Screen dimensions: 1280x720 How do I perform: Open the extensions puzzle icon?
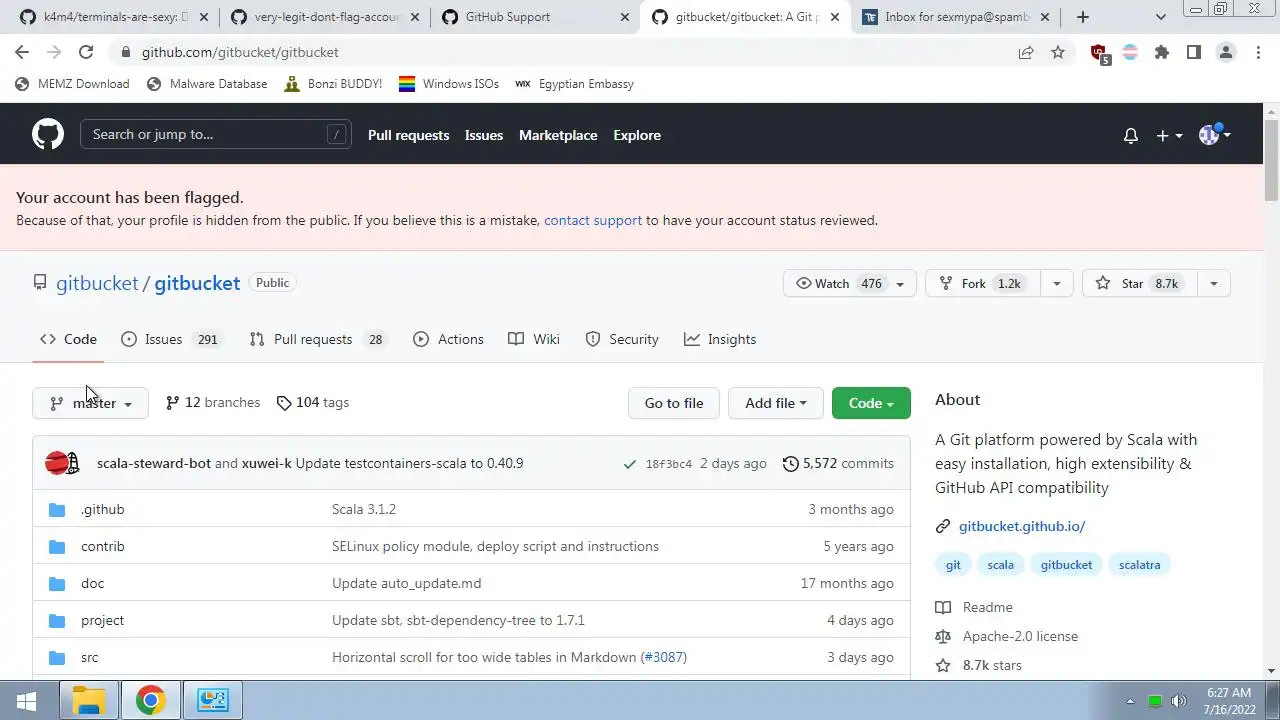click(x=1162, y=52)
